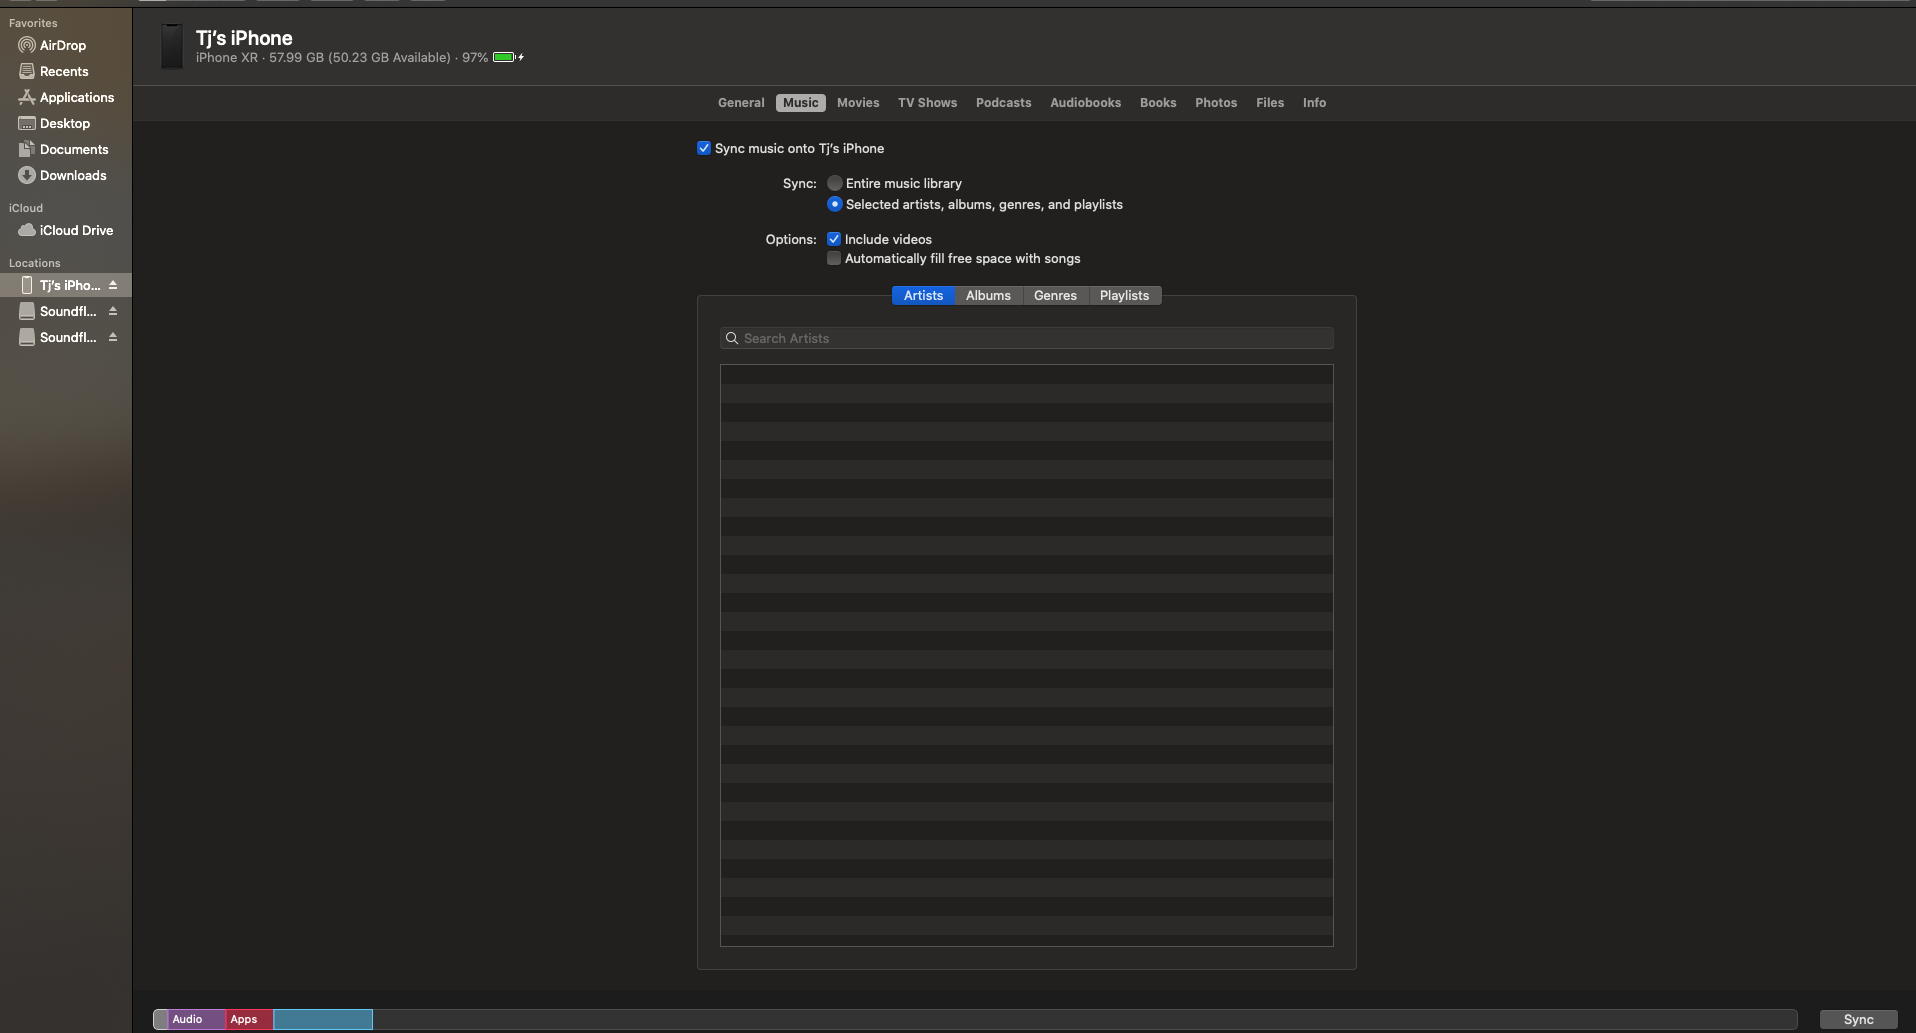Screen dimensions: 1916x1033
Task: Select the Desktop sidebar icon
Action: pyautogui.click(x=27, y=123)
